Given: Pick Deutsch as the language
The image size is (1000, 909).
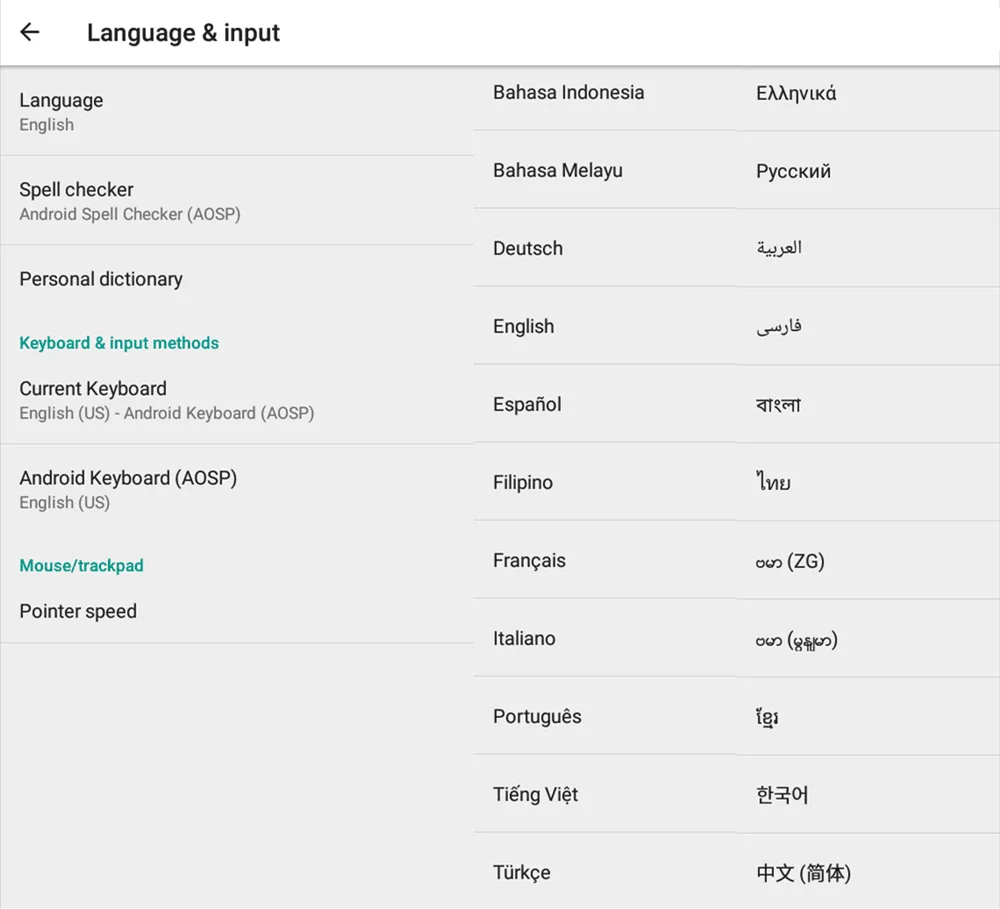Looking at the screenshot, I should [527, 248].
